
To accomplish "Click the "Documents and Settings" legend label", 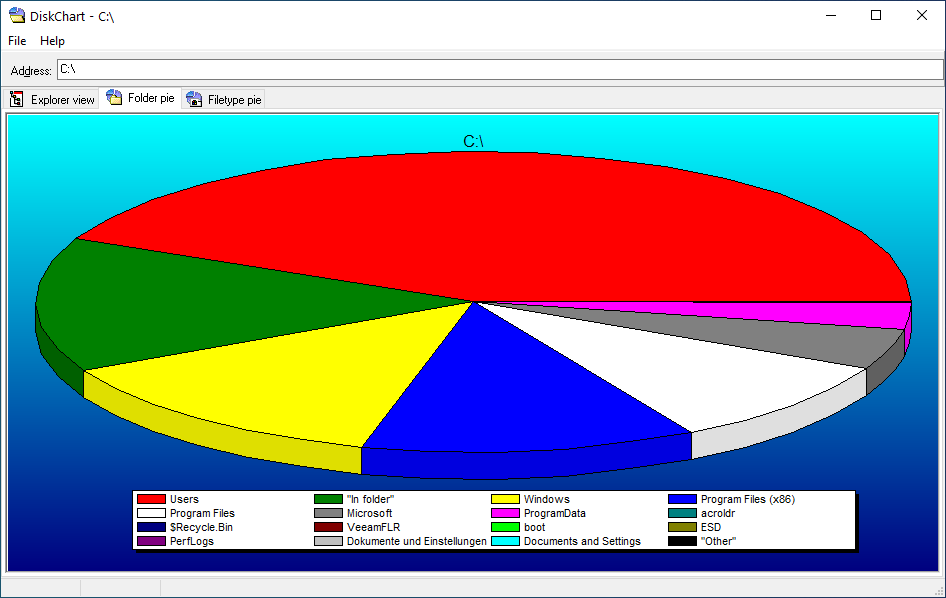I will pos(582,541).
